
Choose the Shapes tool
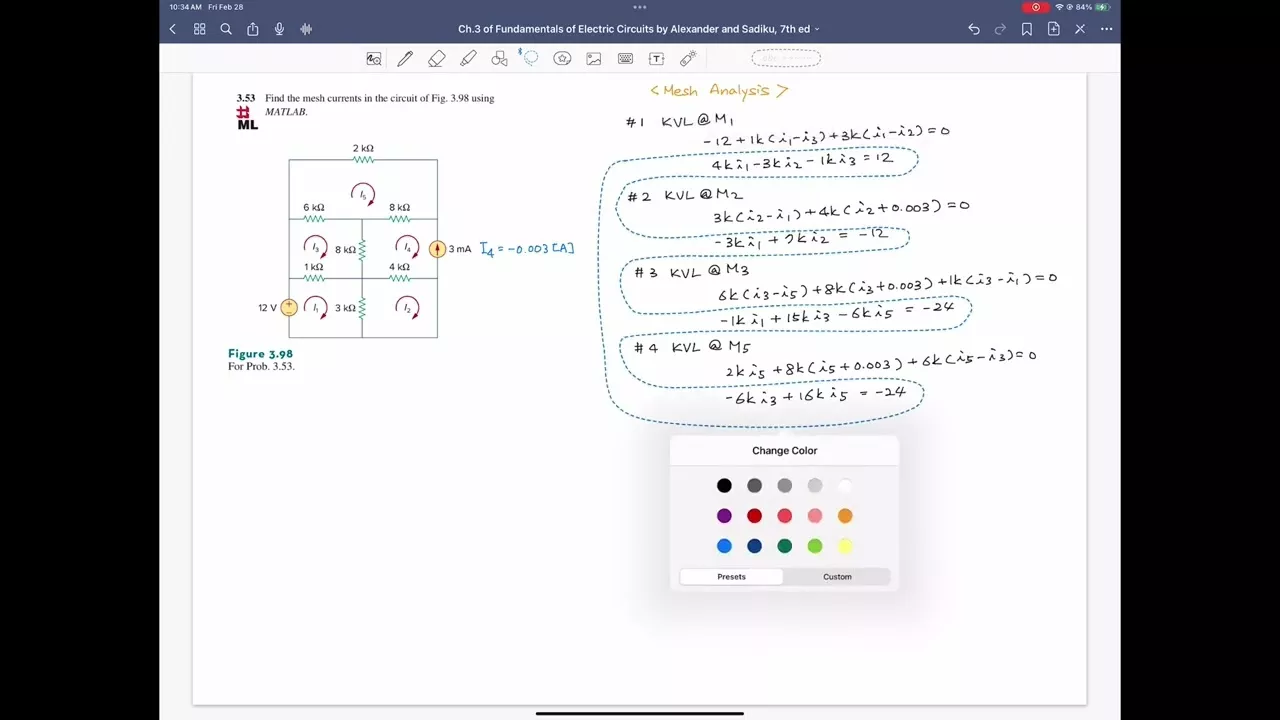click(x=500, y=59)
